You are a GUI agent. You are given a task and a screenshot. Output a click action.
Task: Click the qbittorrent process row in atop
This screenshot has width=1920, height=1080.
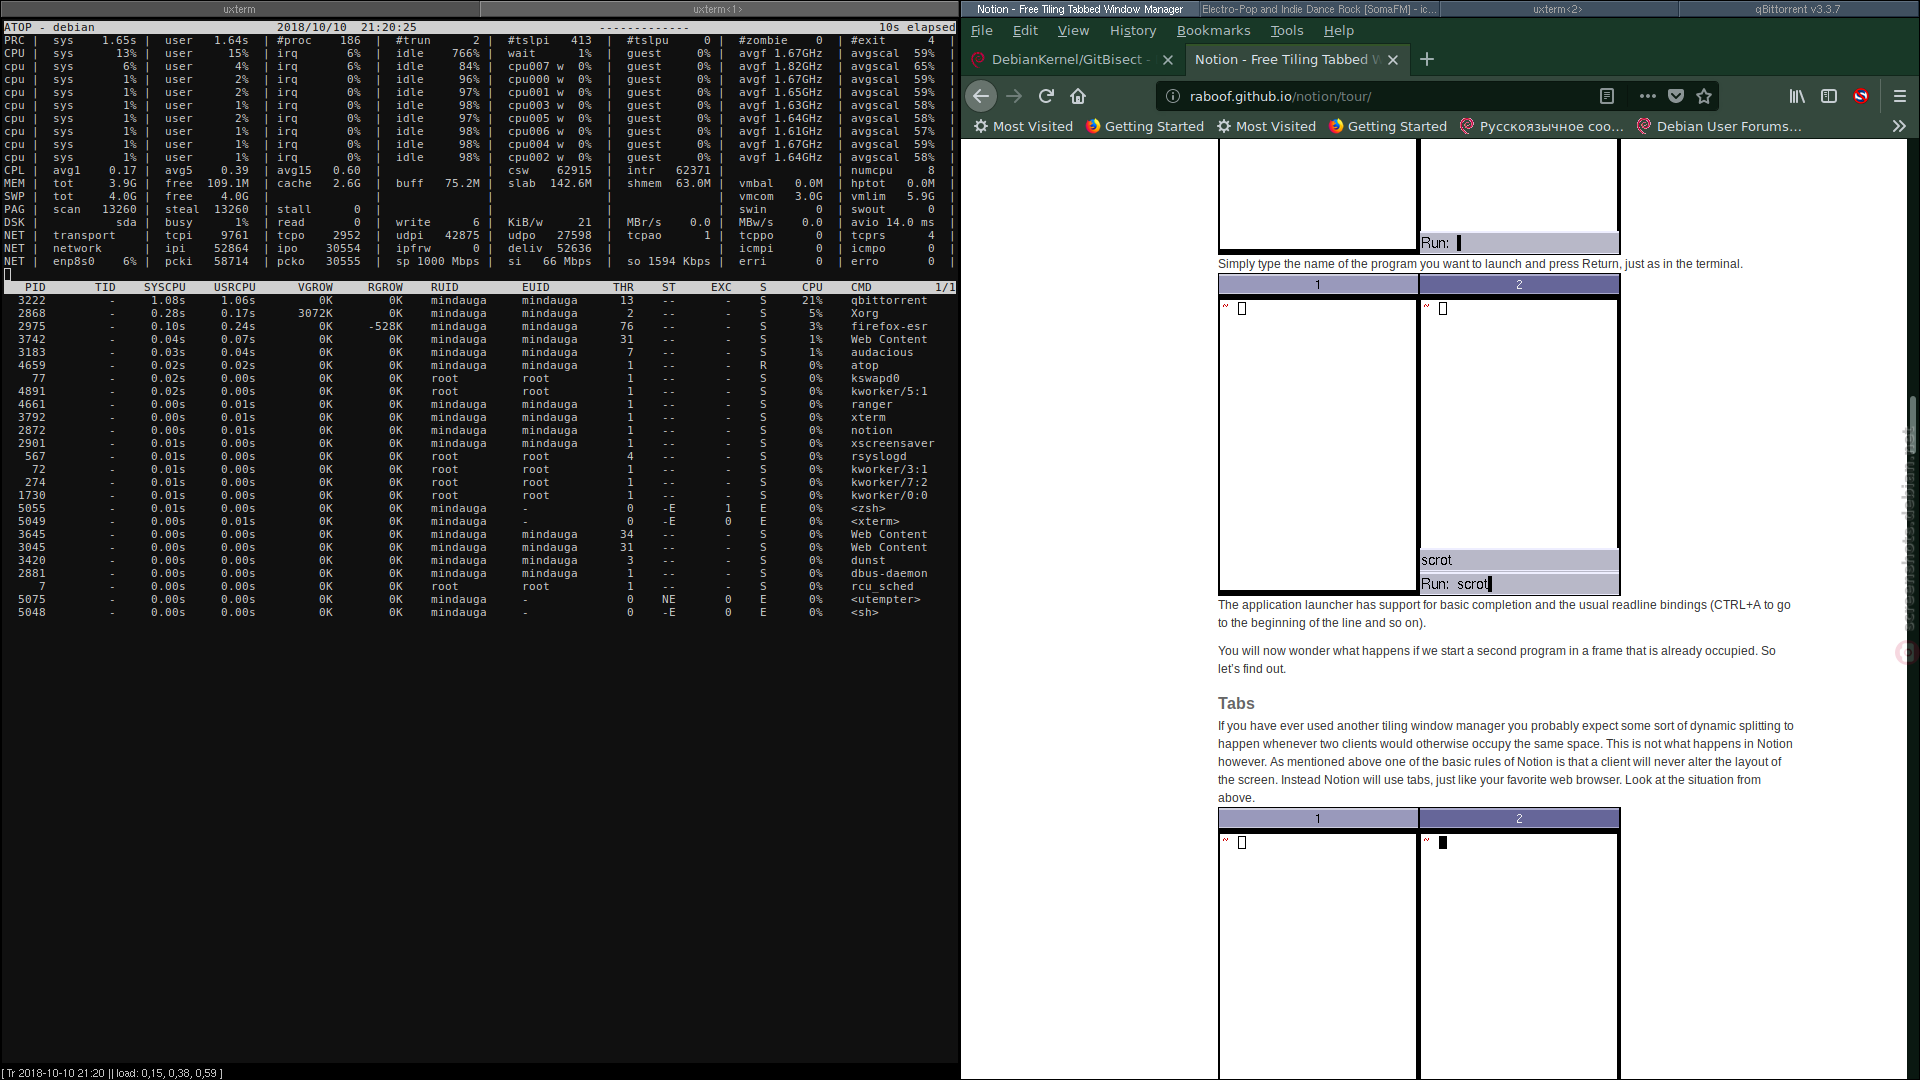point(478,301)
